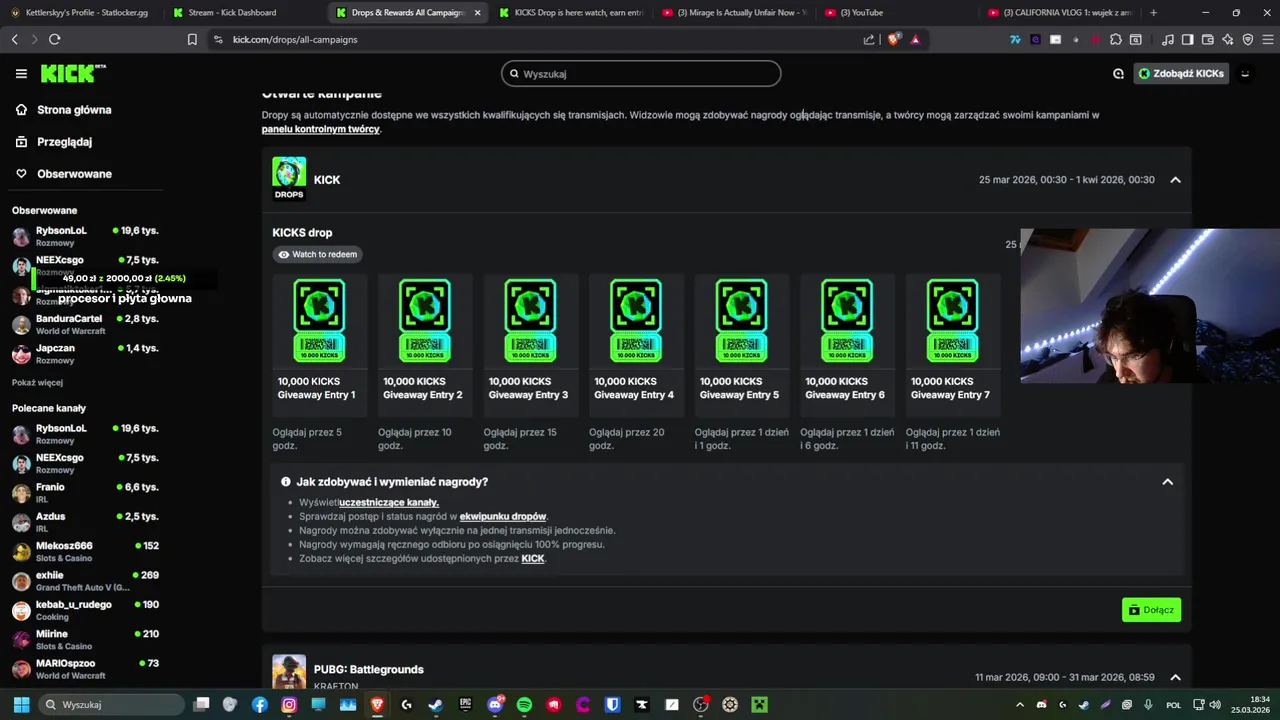The height and width of the screenshot is (720, 1280).
Task: Collapse the PUBG: Battlegrounds campaign
Action: (1175, 677)
